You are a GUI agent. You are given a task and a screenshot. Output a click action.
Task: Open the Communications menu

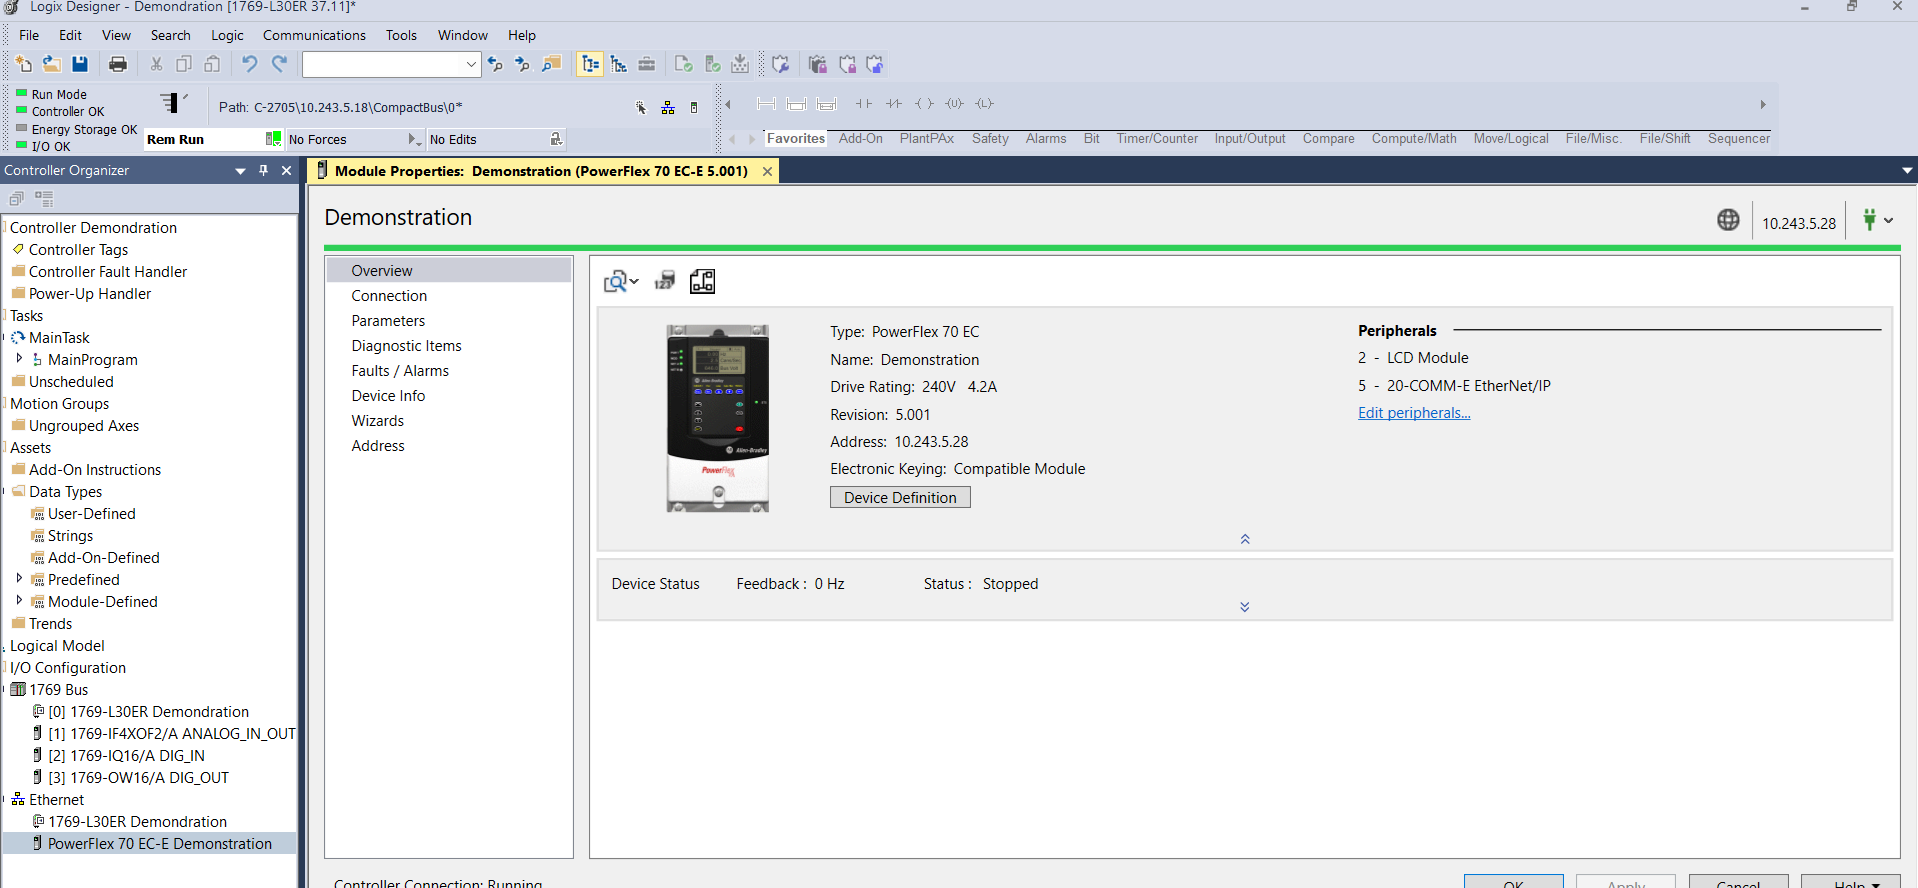coord(314,35)
